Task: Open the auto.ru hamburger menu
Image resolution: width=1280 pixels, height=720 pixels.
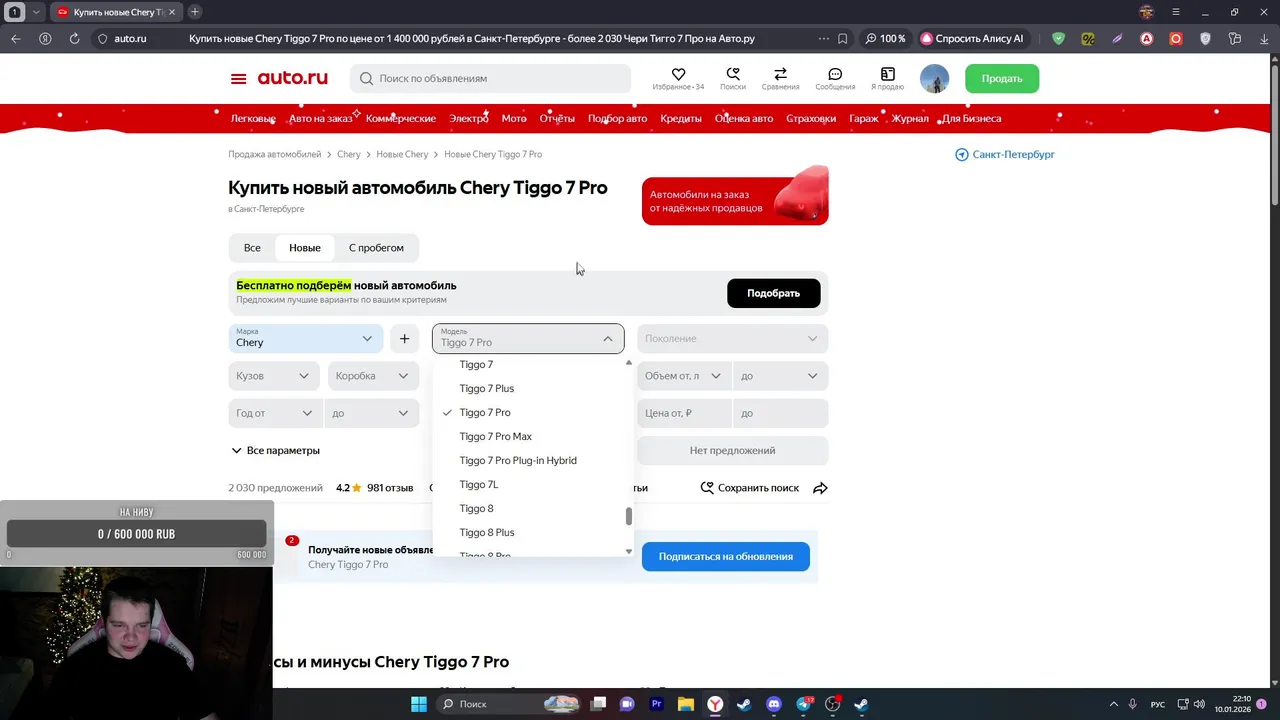Action: tap(238, 79)
